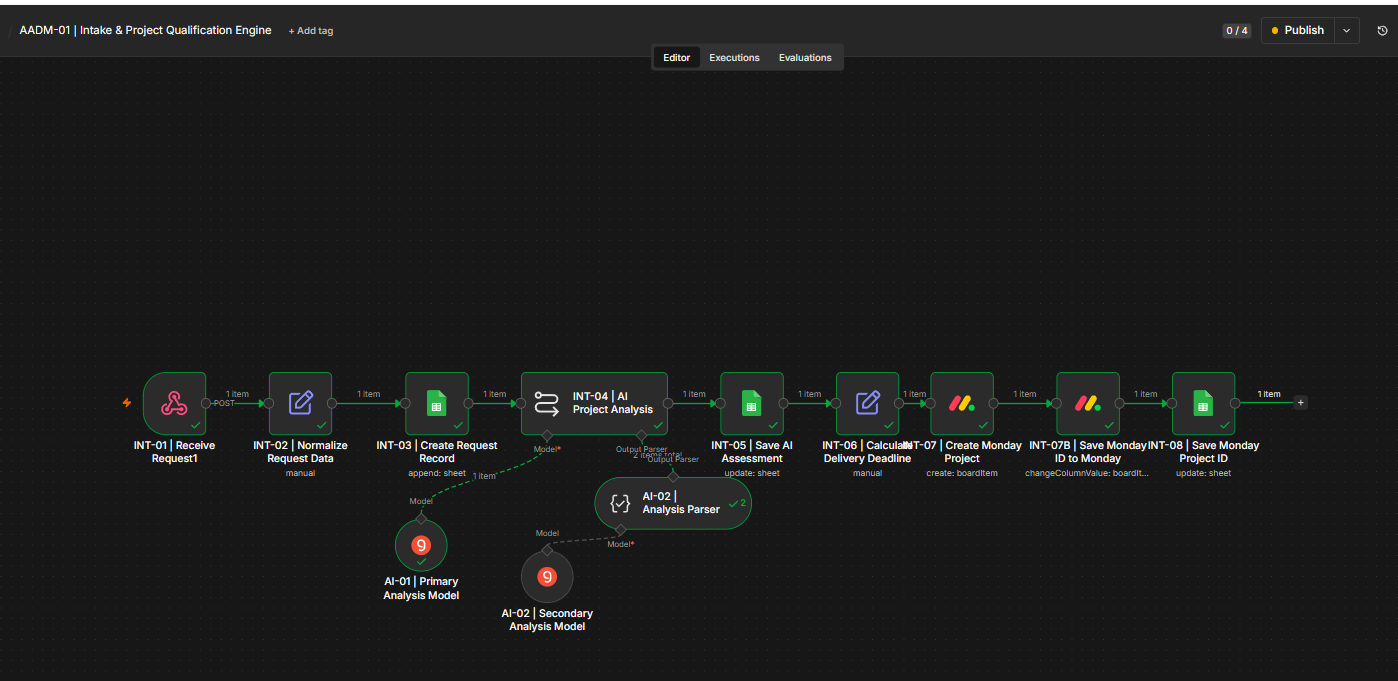Viewport: 1398px width, 681px height.
Task: Click the 0 / 4 counter badge
Action: tap(1236, 31)
